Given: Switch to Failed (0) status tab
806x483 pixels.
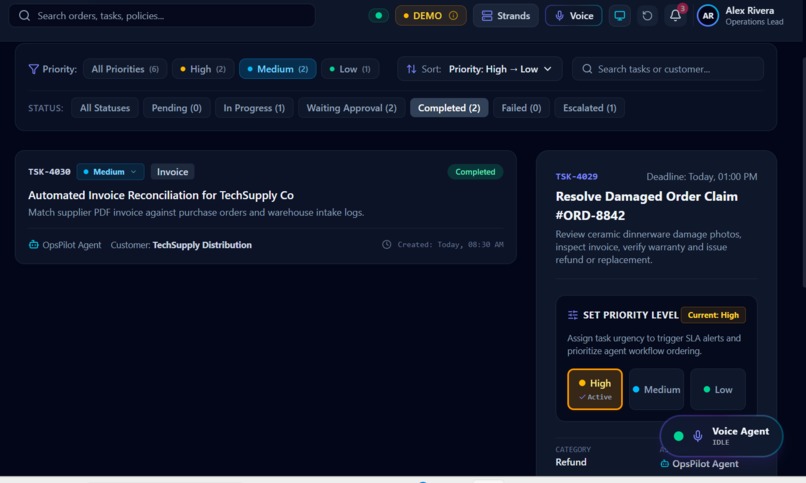Looking at the screenshot, I should [x=521, y=108].
